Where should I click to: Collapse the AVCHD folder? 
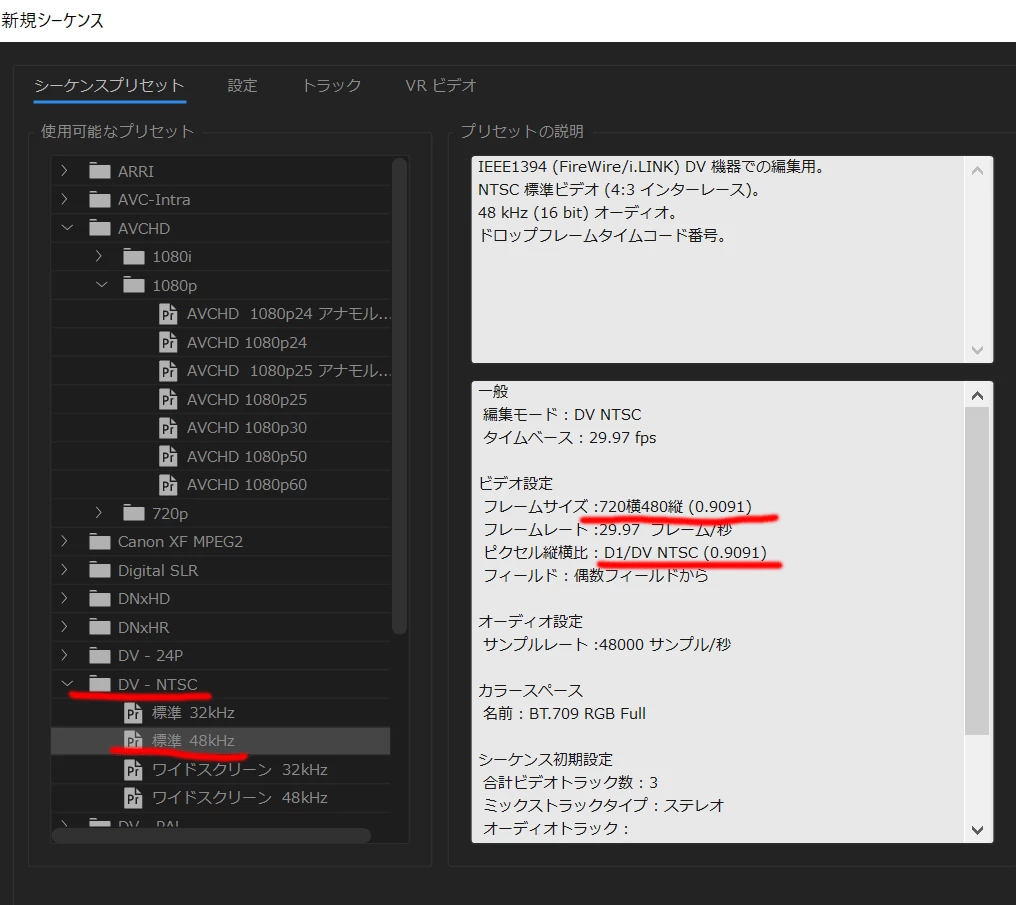click(67, 228)
